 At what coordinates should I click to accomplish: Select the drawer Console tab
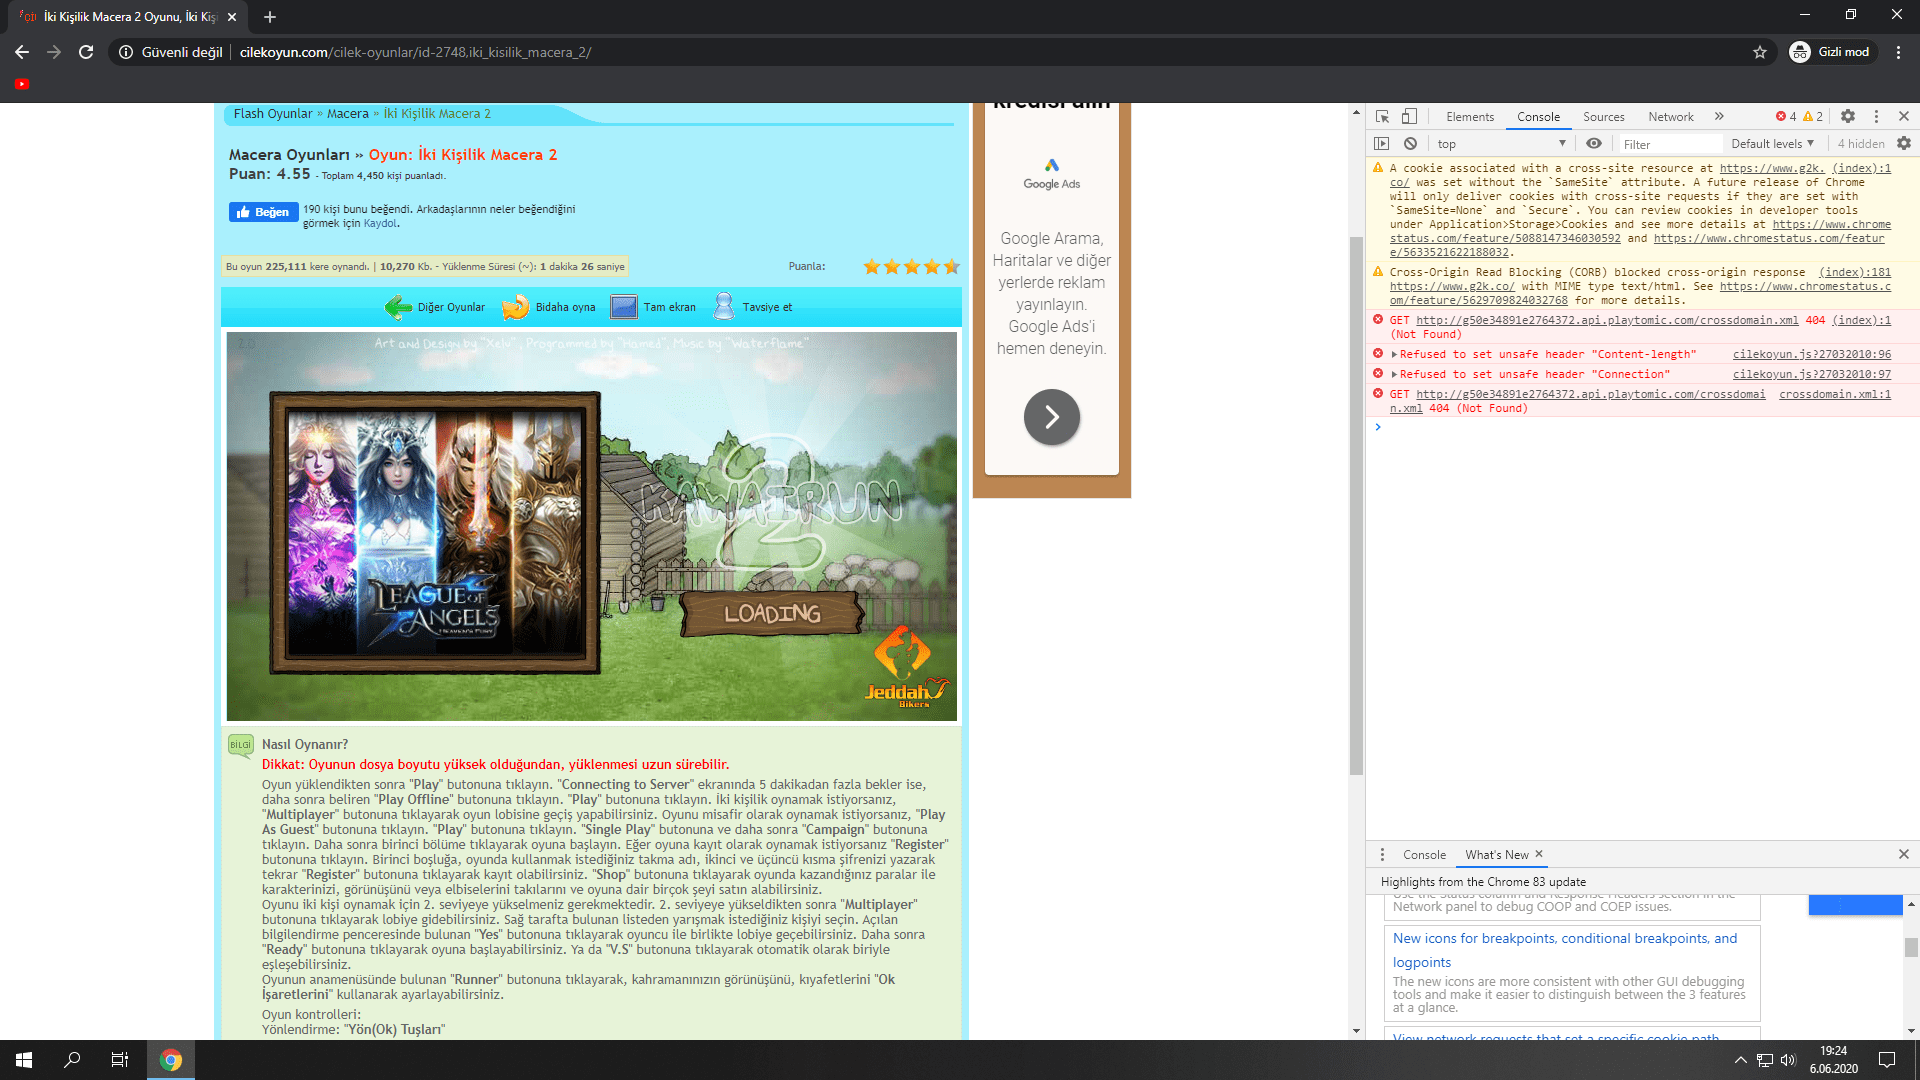(x=1424, y=855)
